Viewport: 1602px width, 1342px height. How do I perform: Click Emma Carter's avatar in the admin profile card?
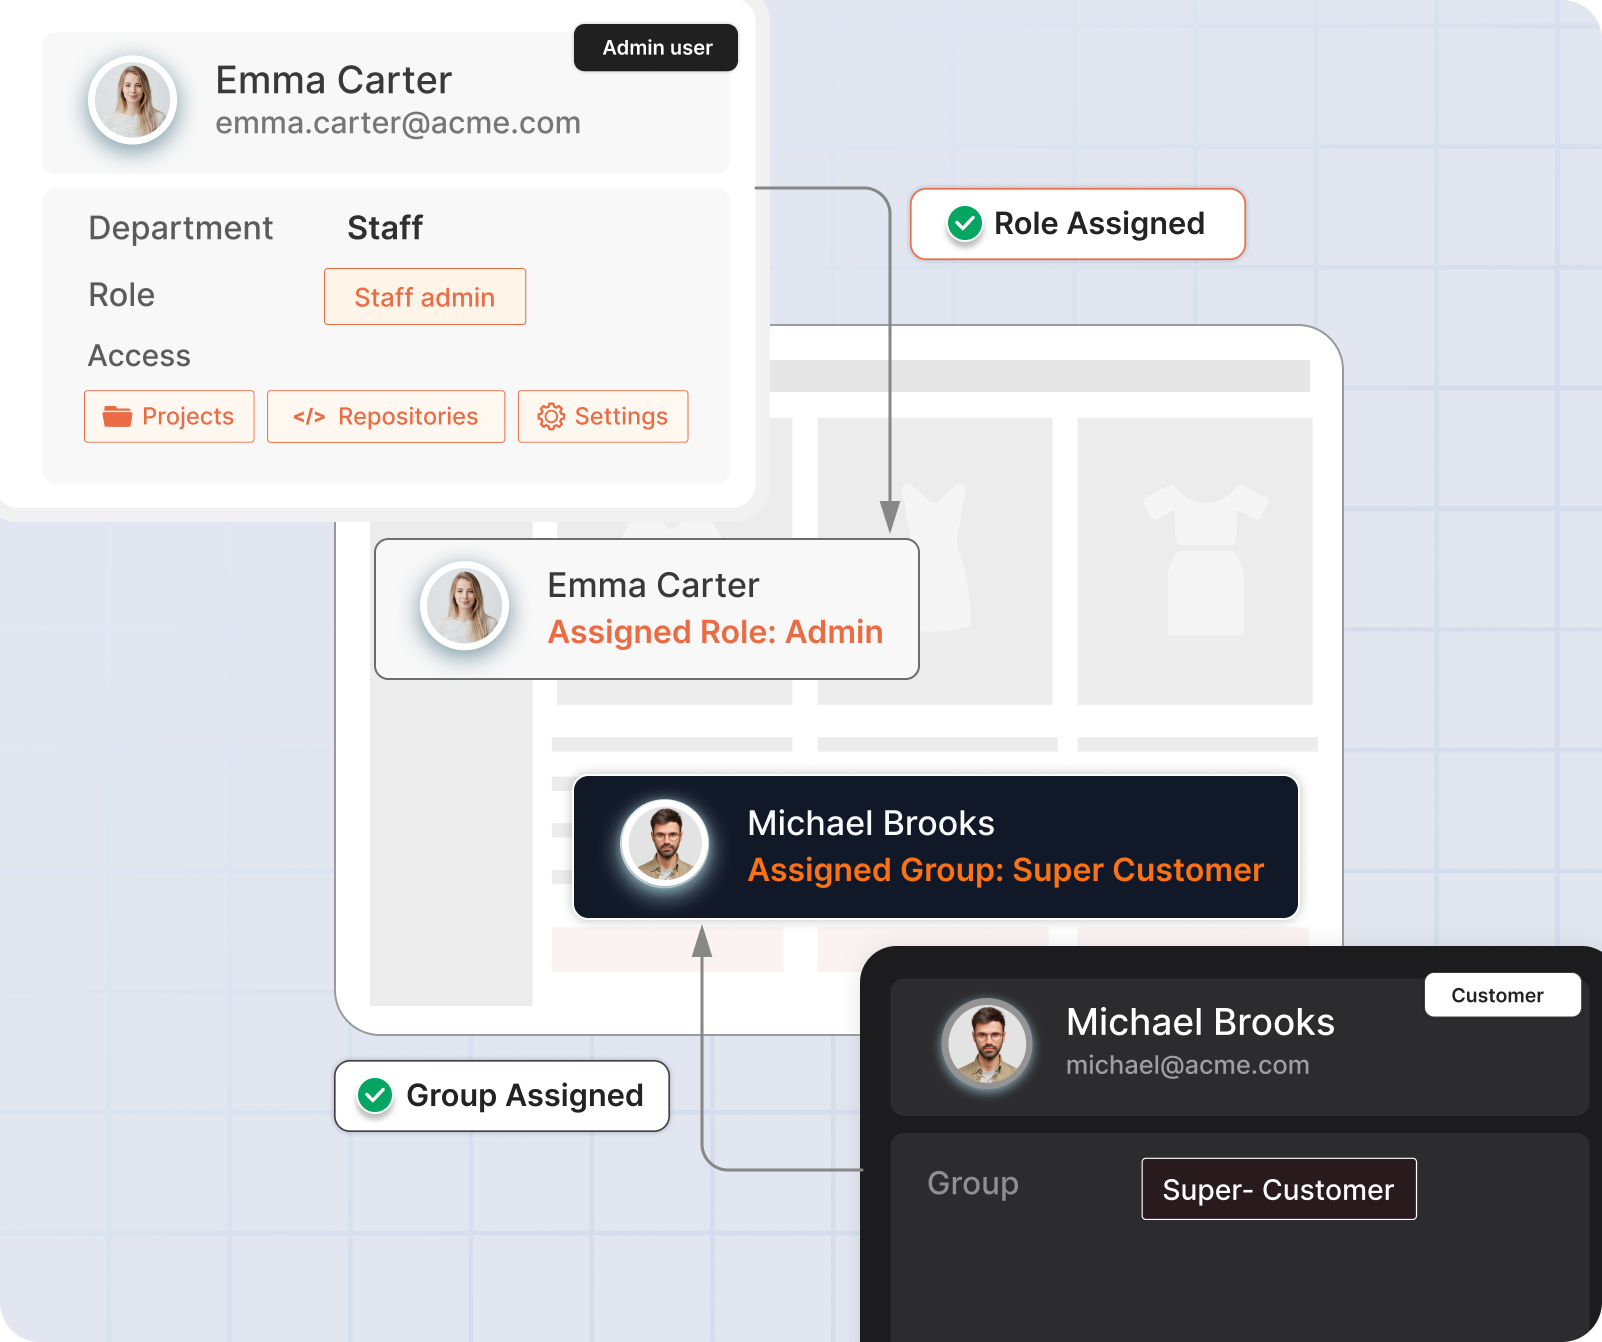coord(133,100)
